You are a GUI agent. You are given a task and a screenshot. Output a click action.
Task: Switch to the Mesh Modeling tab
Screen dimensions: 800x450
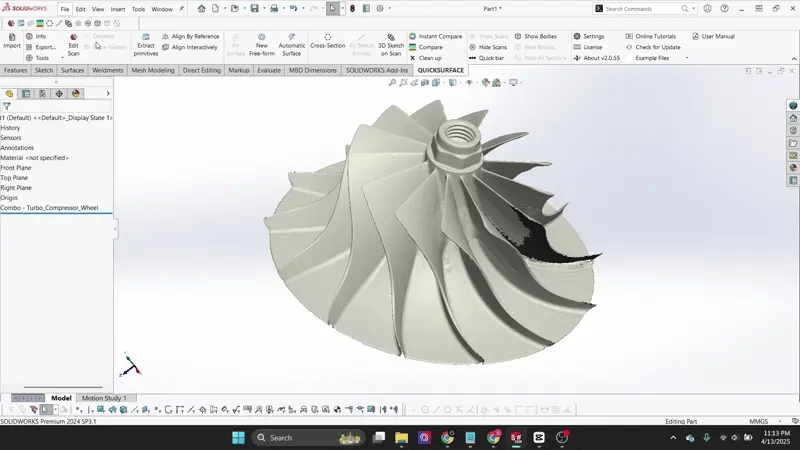pyautogui.click(x=152, y=71)
